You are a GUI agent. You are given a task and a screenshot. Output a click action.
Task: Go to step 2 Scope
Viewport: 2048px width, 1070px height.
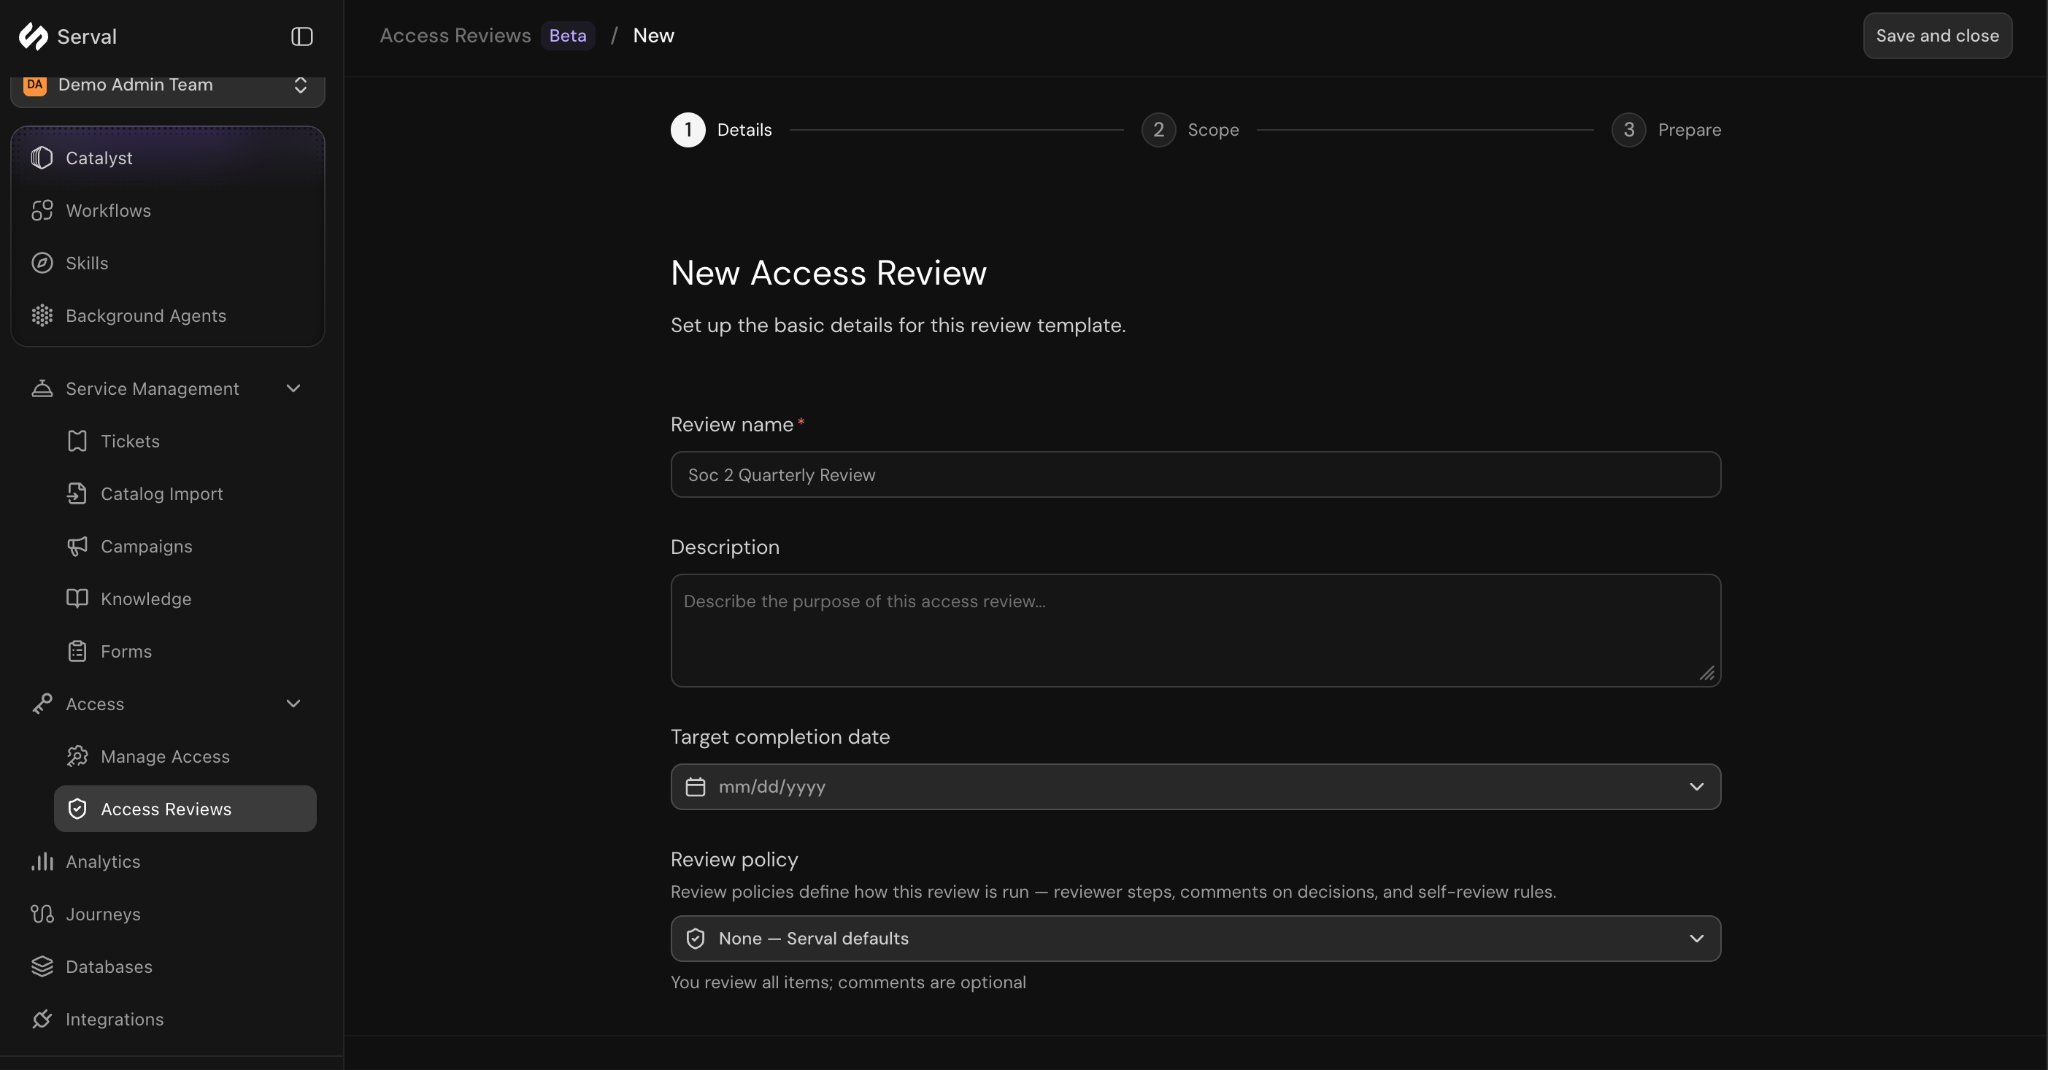[x=1190, y=130]
